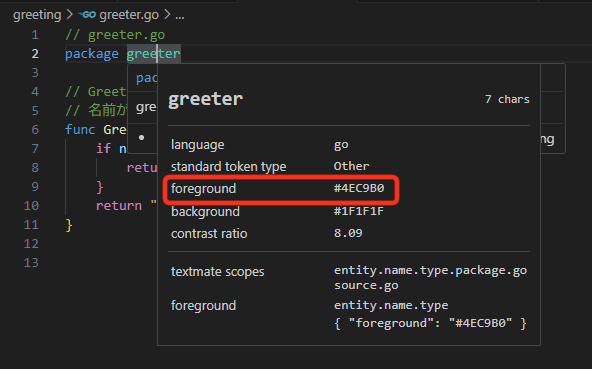Click the 'if' keyword on line 7
Screen dimensions: 592x369
point(103,148)
